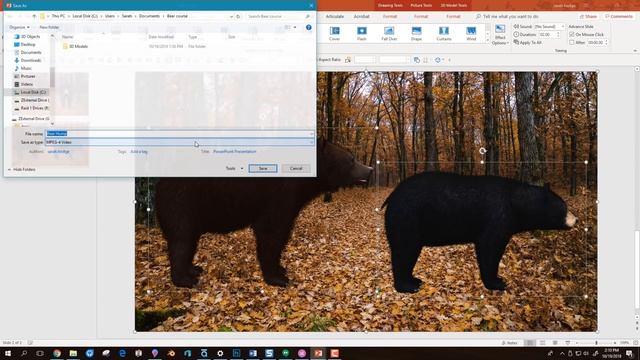Select the Cover transition effect
640x360 pixels.
coord(334,33)
